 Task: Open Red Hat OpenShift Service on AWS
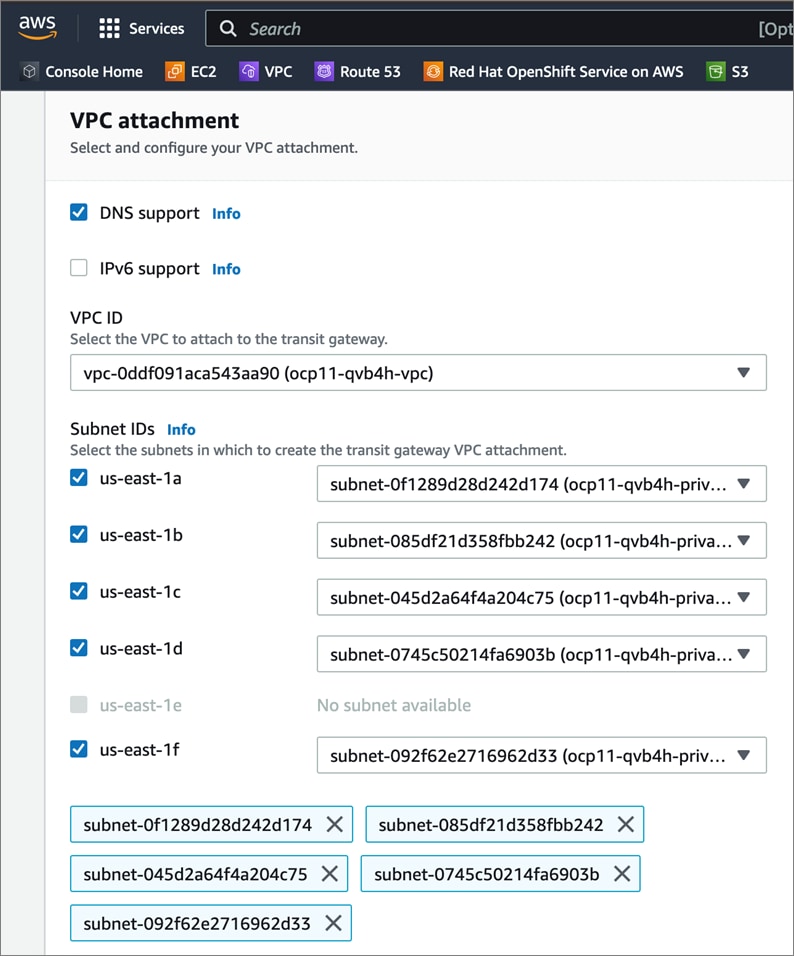(x=554, y=71)
